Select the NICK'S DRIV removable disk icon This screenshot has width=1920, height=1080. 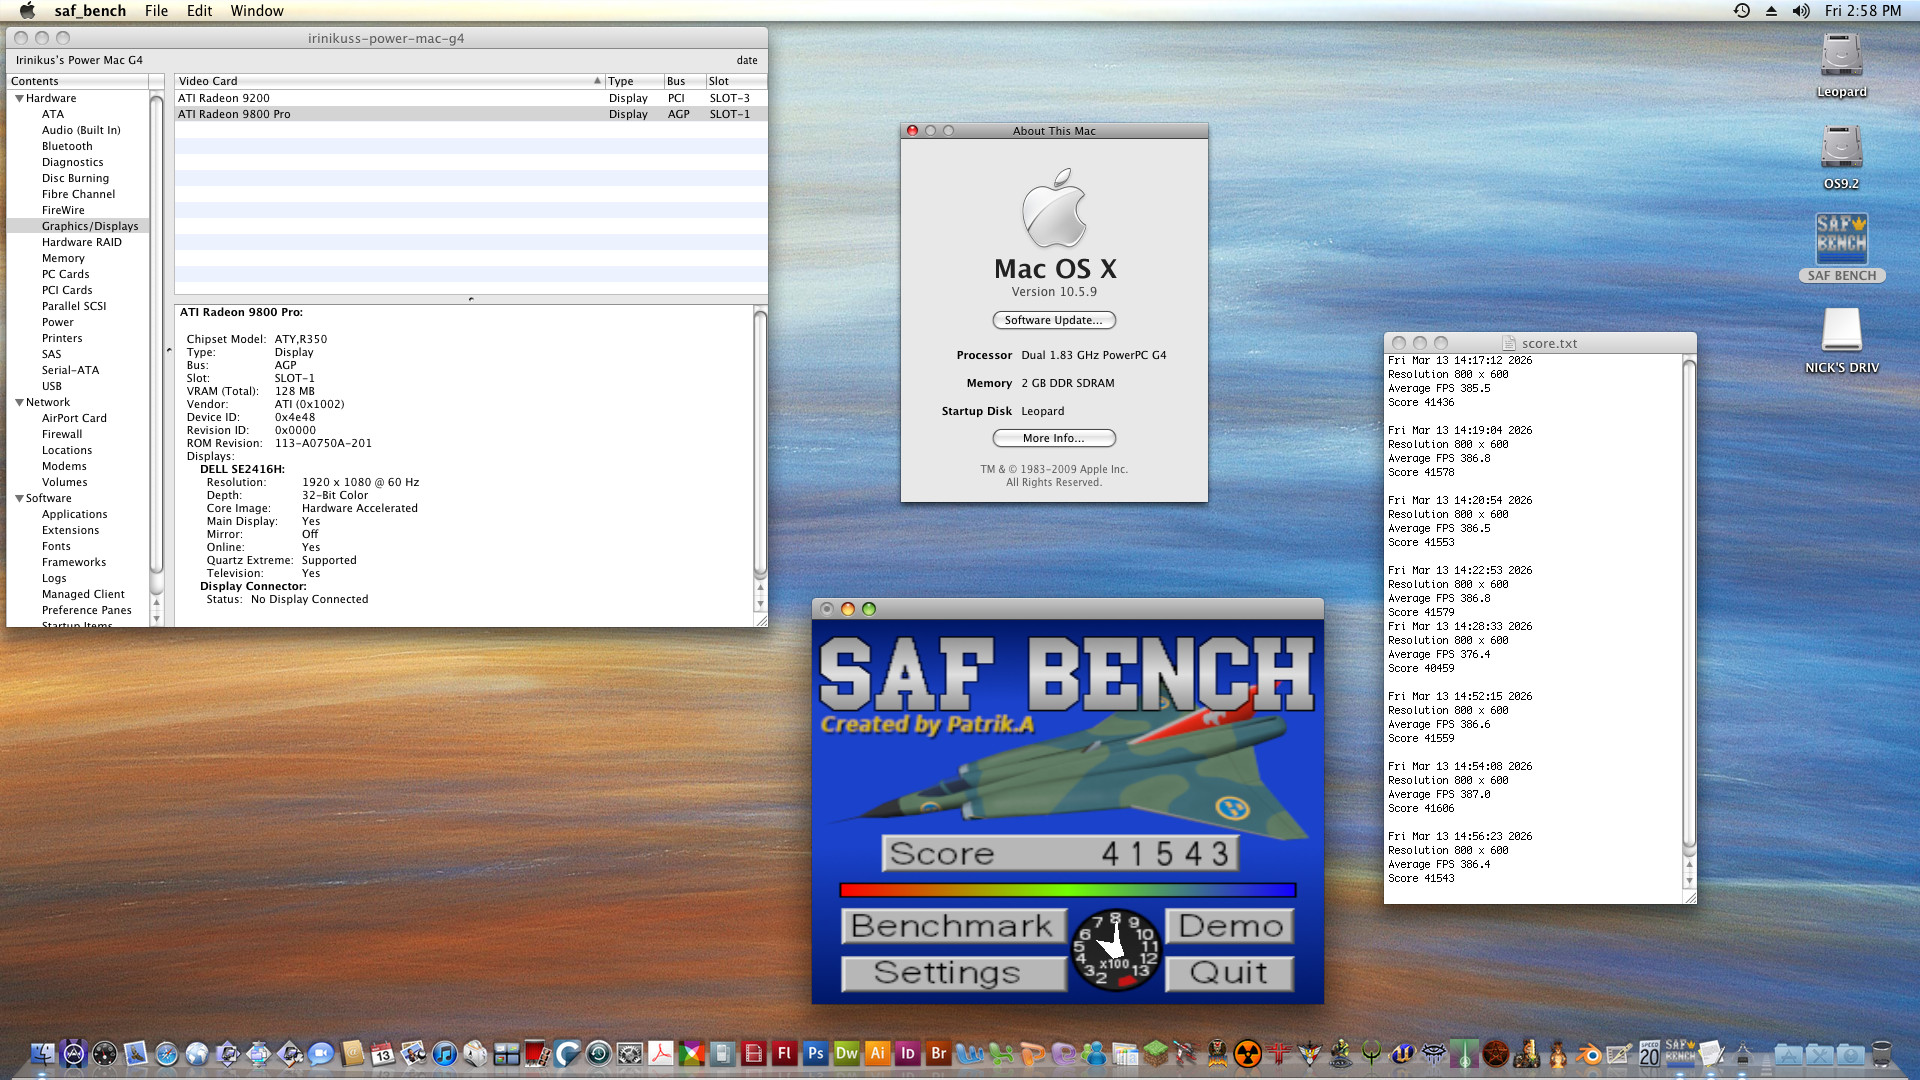1841,332
